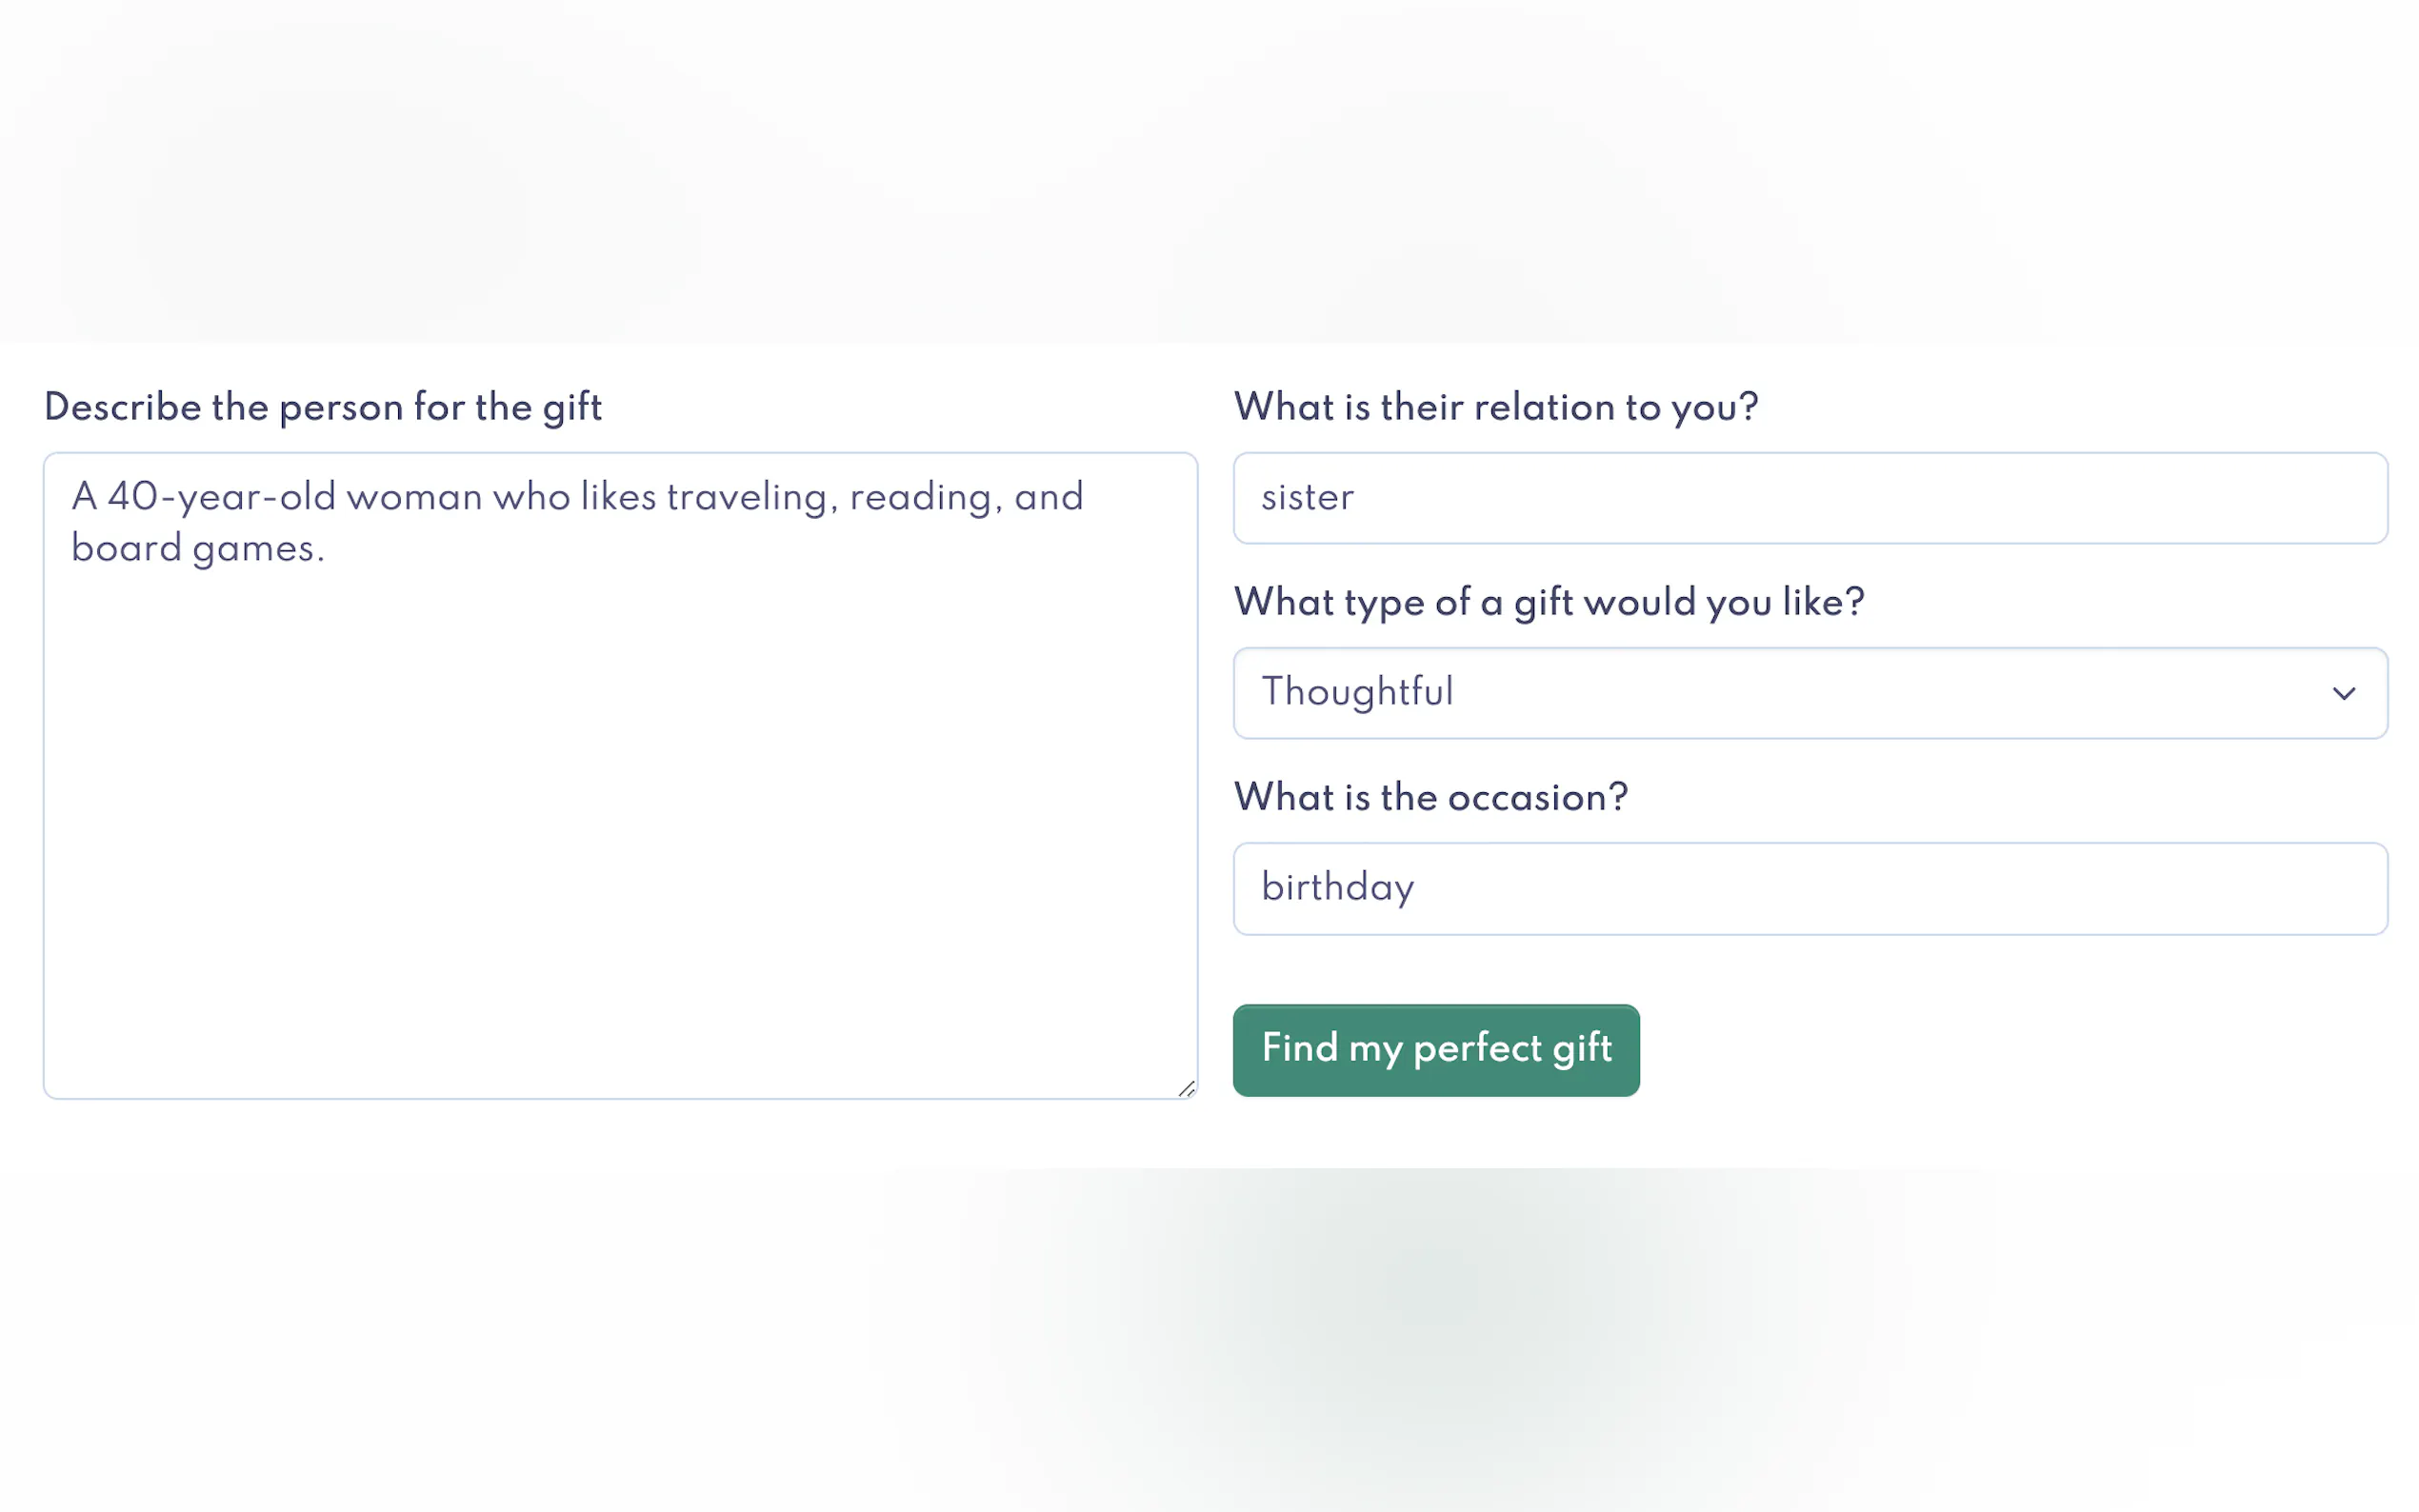Click the blank area of the description box

pyautogui.click(x=620, y=820)
